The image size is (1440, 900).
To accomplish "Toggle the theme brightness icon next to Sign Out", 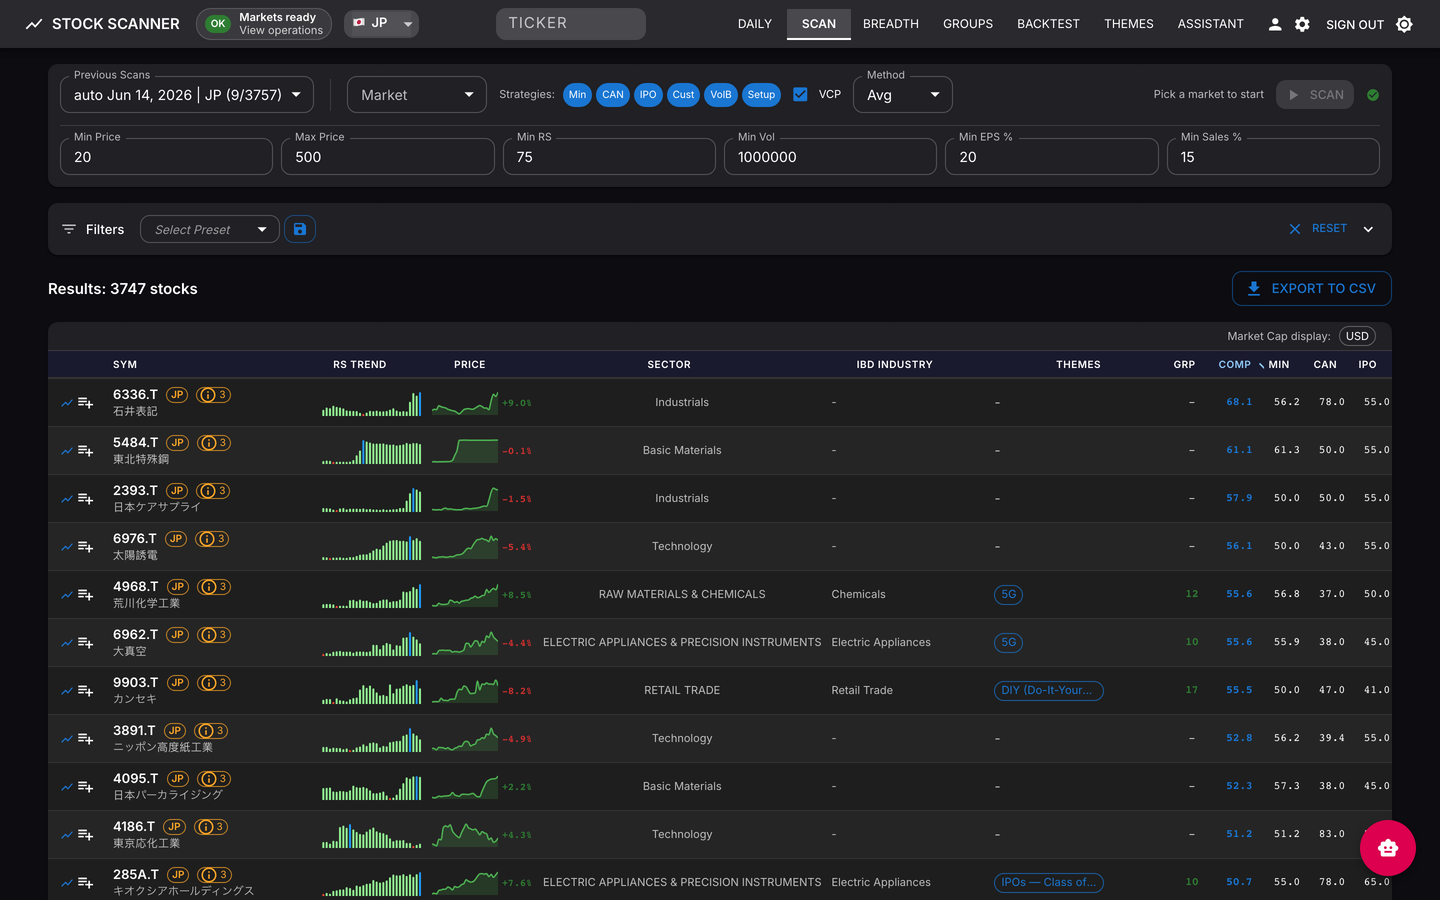I will [x=1404, y=24].
